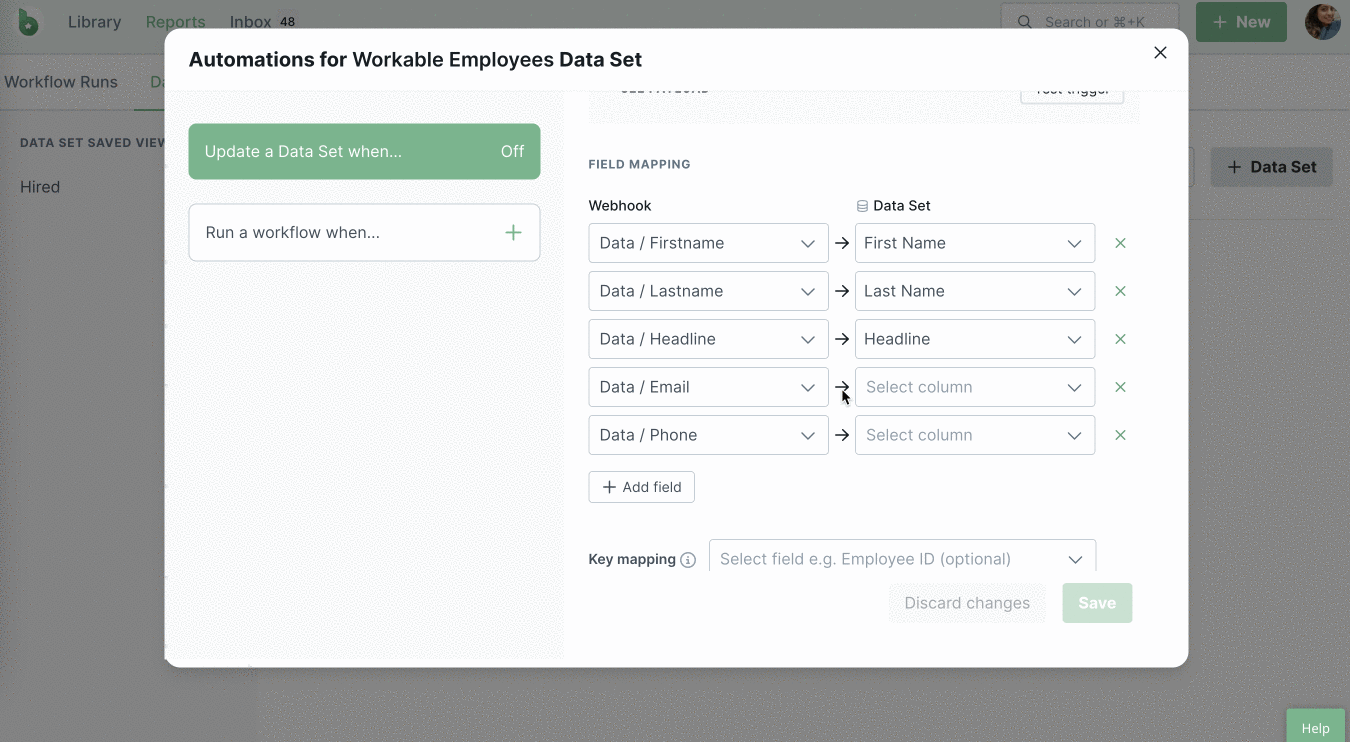Switch to the Workflow Runs tab
Image resolution: width=1350 pixels, height=742 pixels.
(x=61, y=82)
